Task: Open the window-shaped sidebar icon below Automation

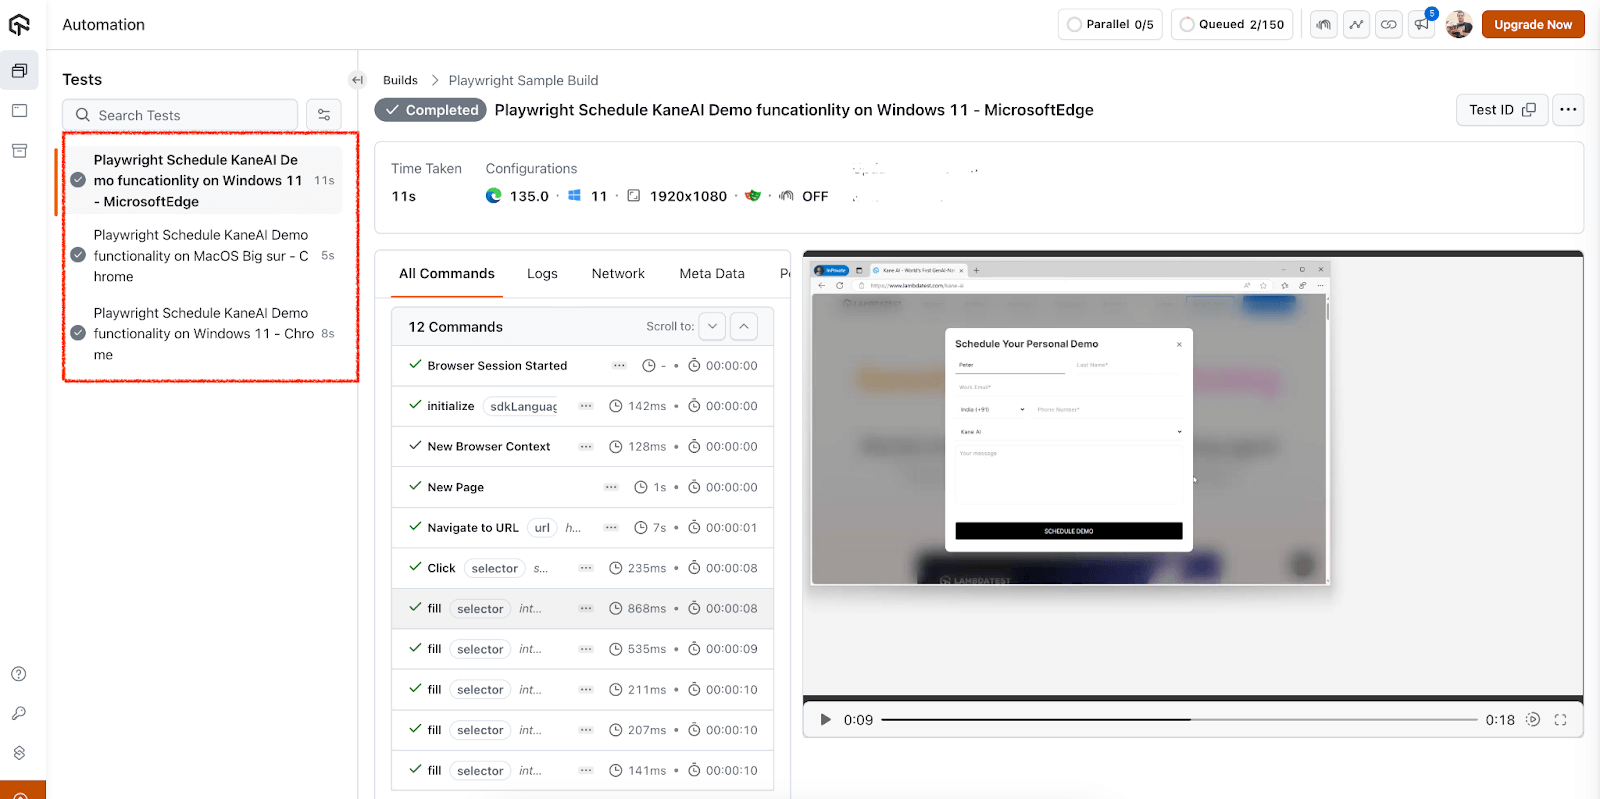Action: point(19,111)
